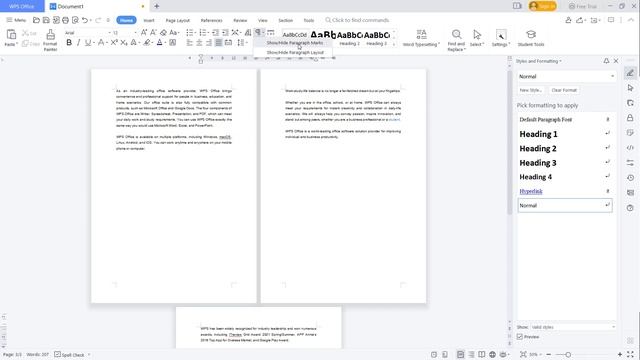Click the Print Preview icon in quick toolbar
The height and width of the screenshot is (360, 640).
75,20
